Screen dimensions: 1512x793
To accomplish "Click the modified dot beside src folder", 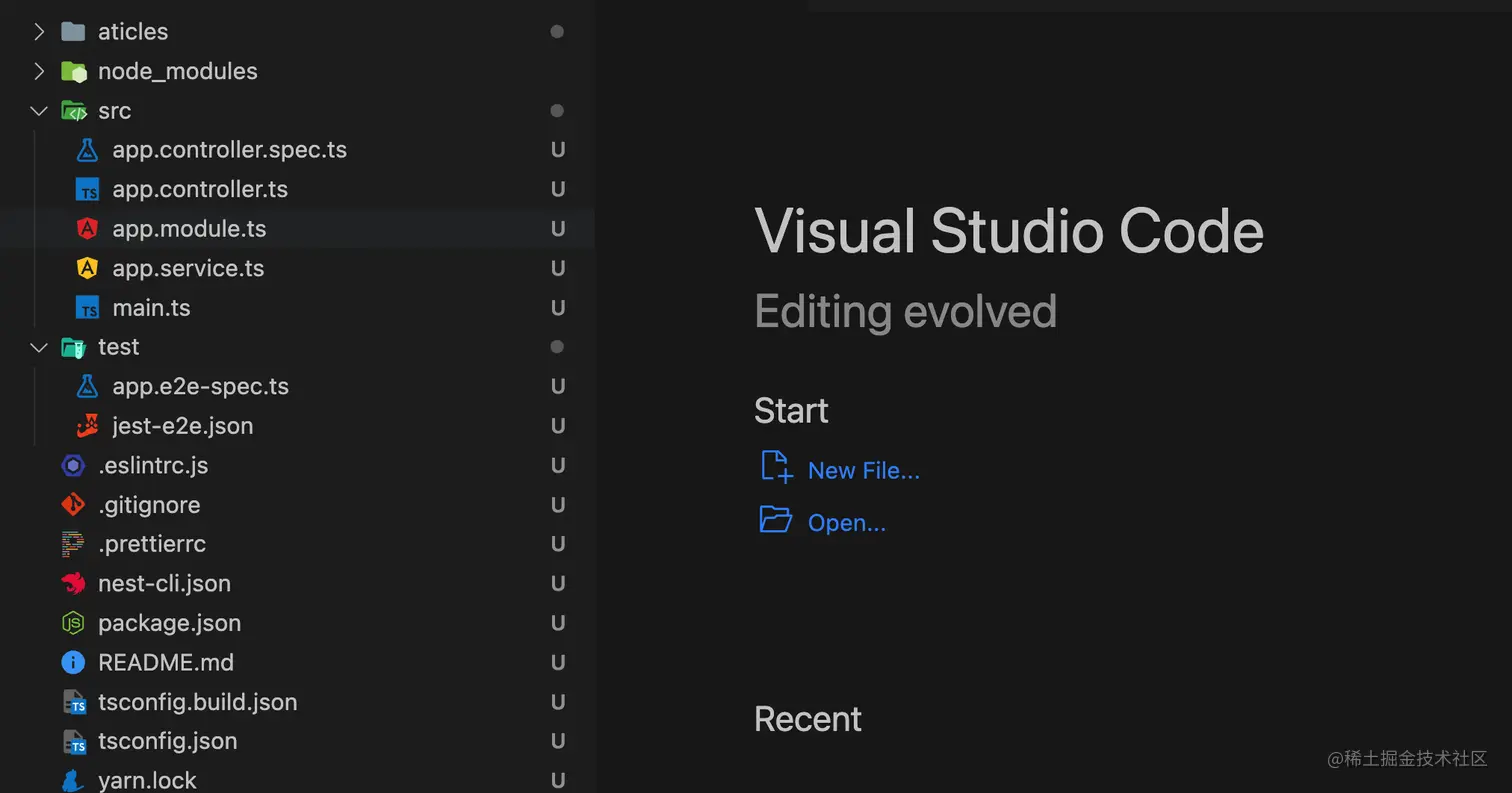I will [557, 111].
